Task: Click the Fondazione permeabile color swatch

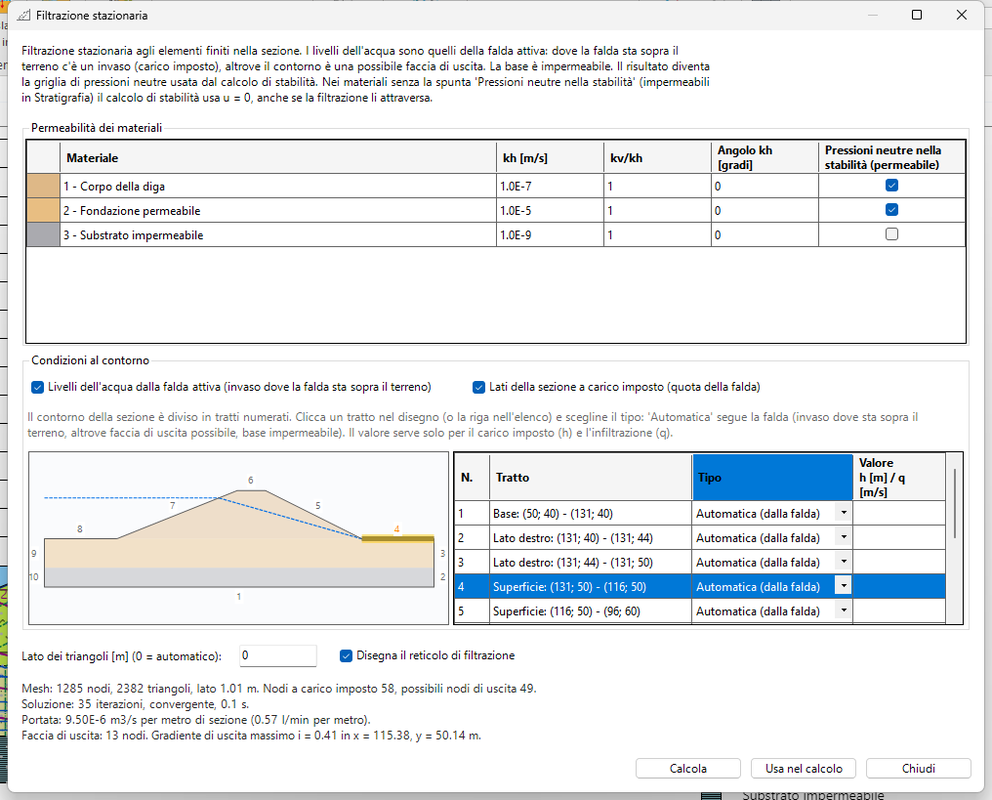Action: pos(43,211)
